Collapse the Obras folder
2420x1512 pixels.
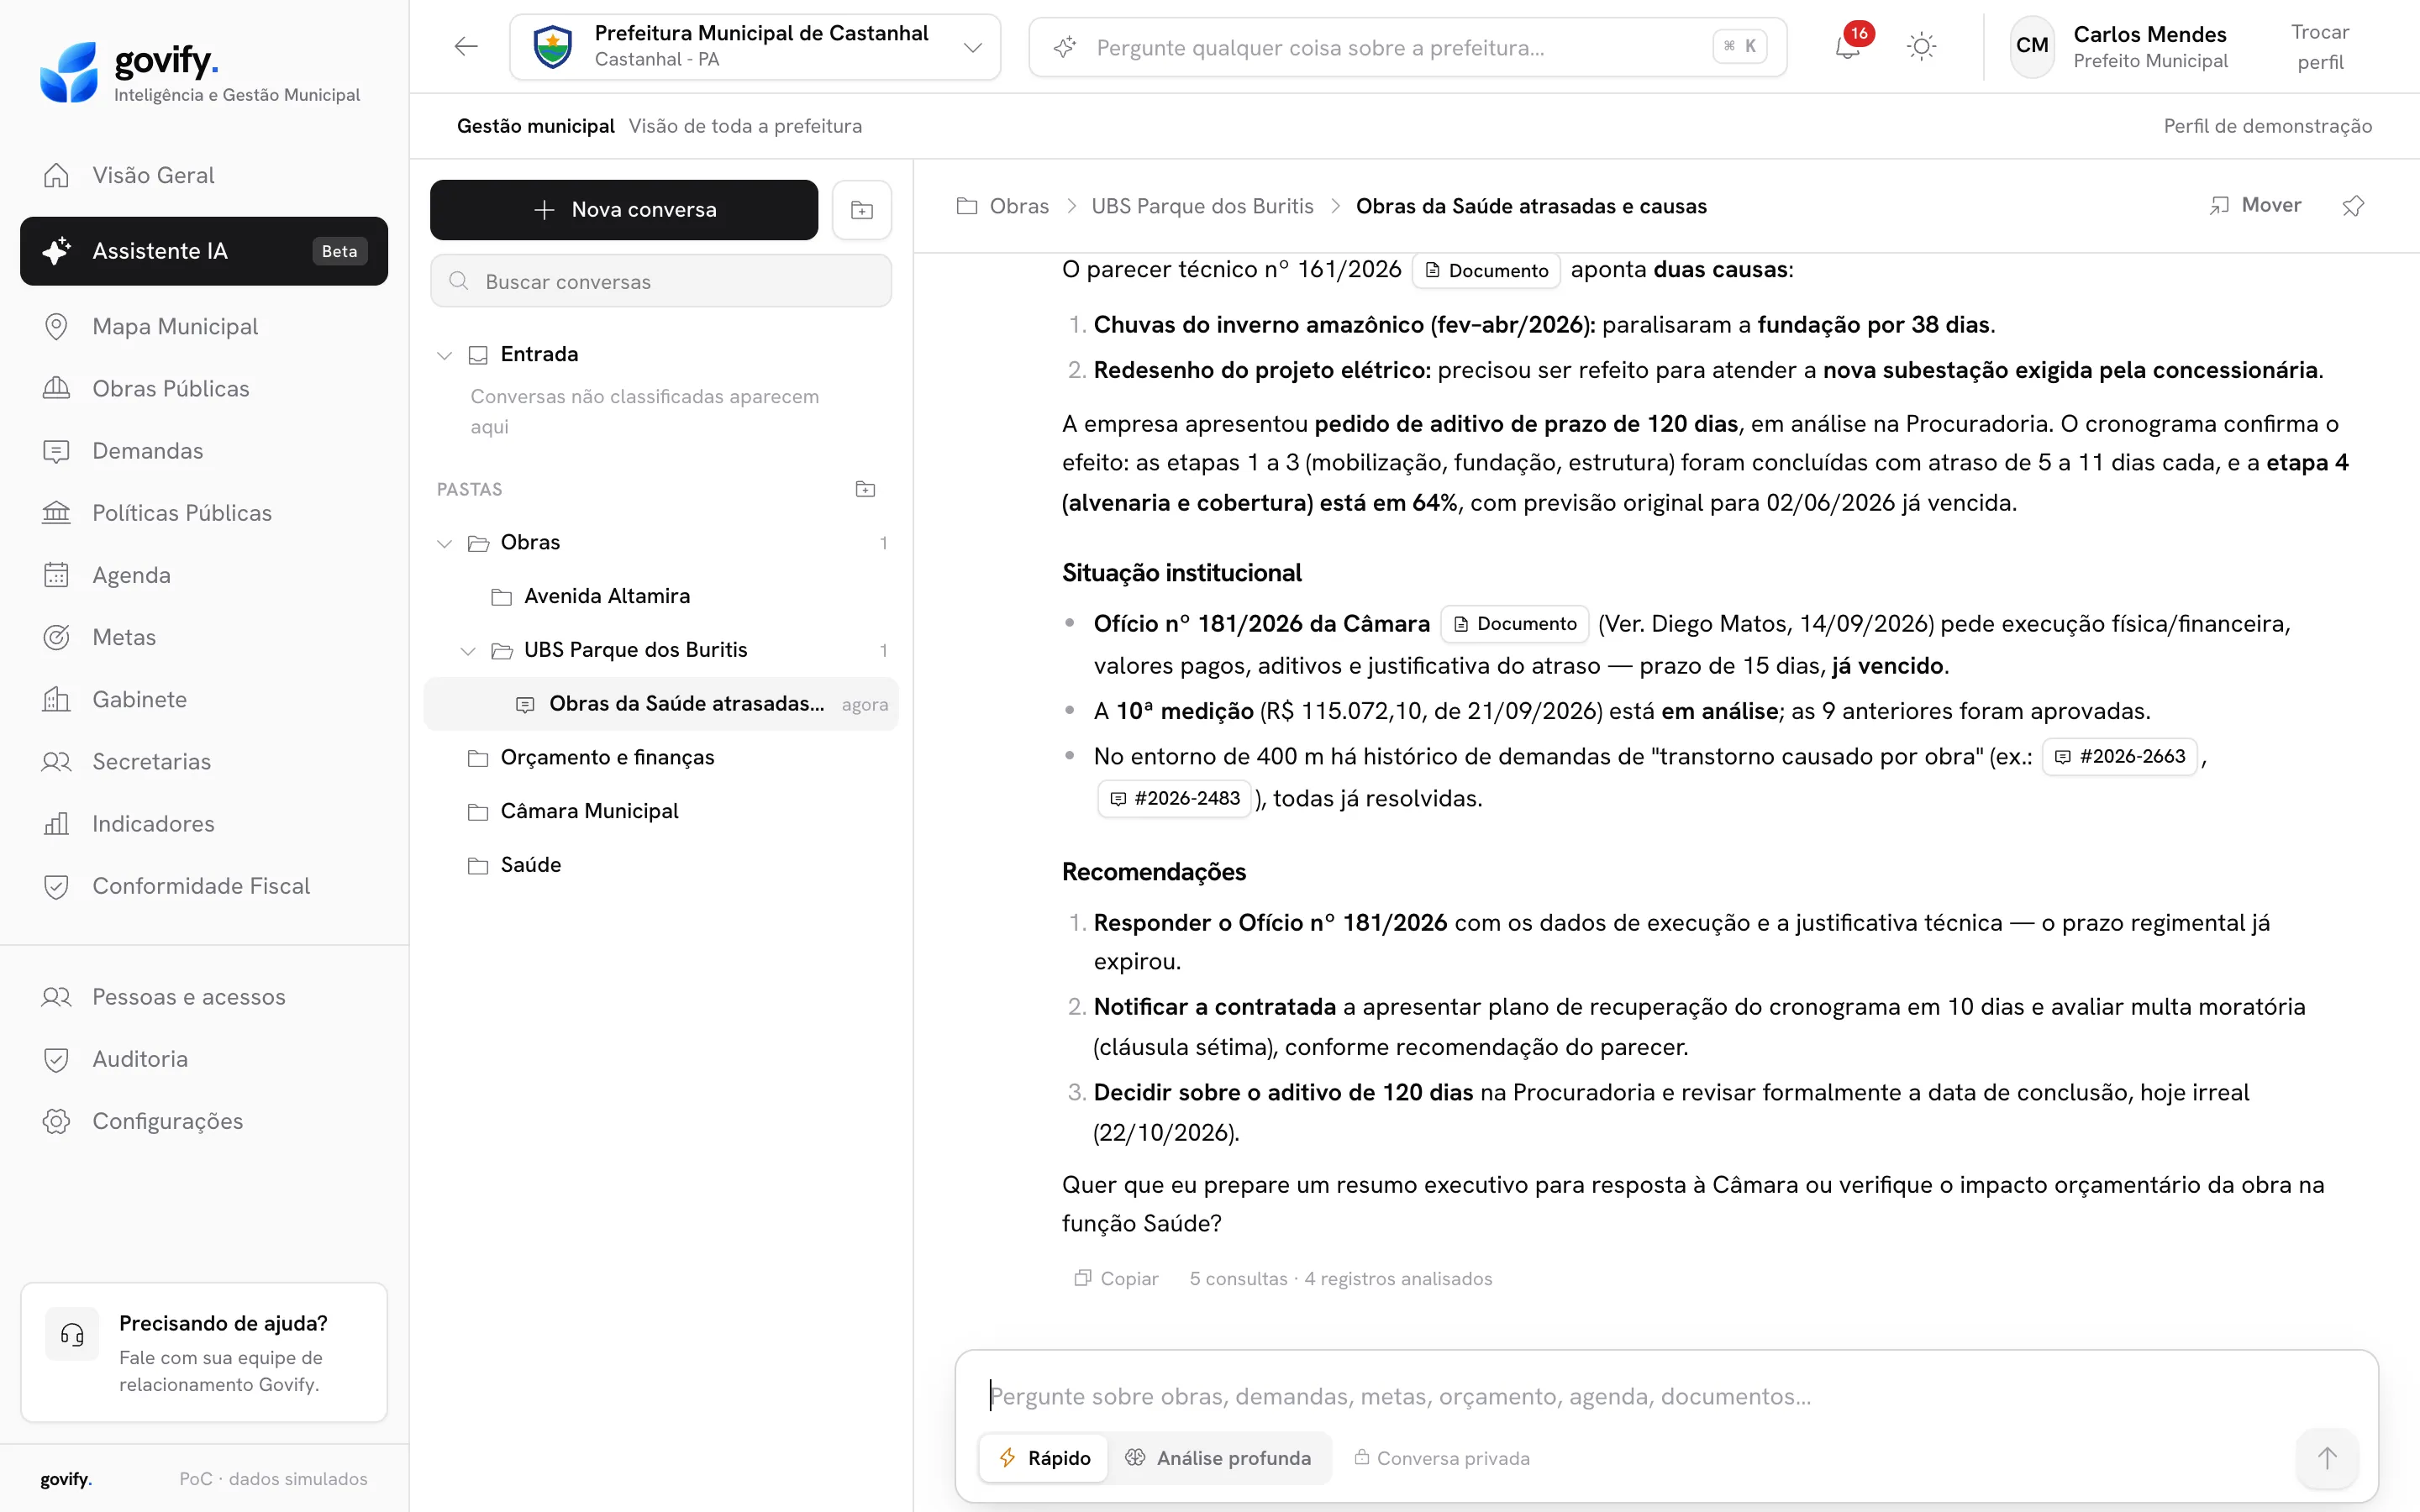[445, 543]
